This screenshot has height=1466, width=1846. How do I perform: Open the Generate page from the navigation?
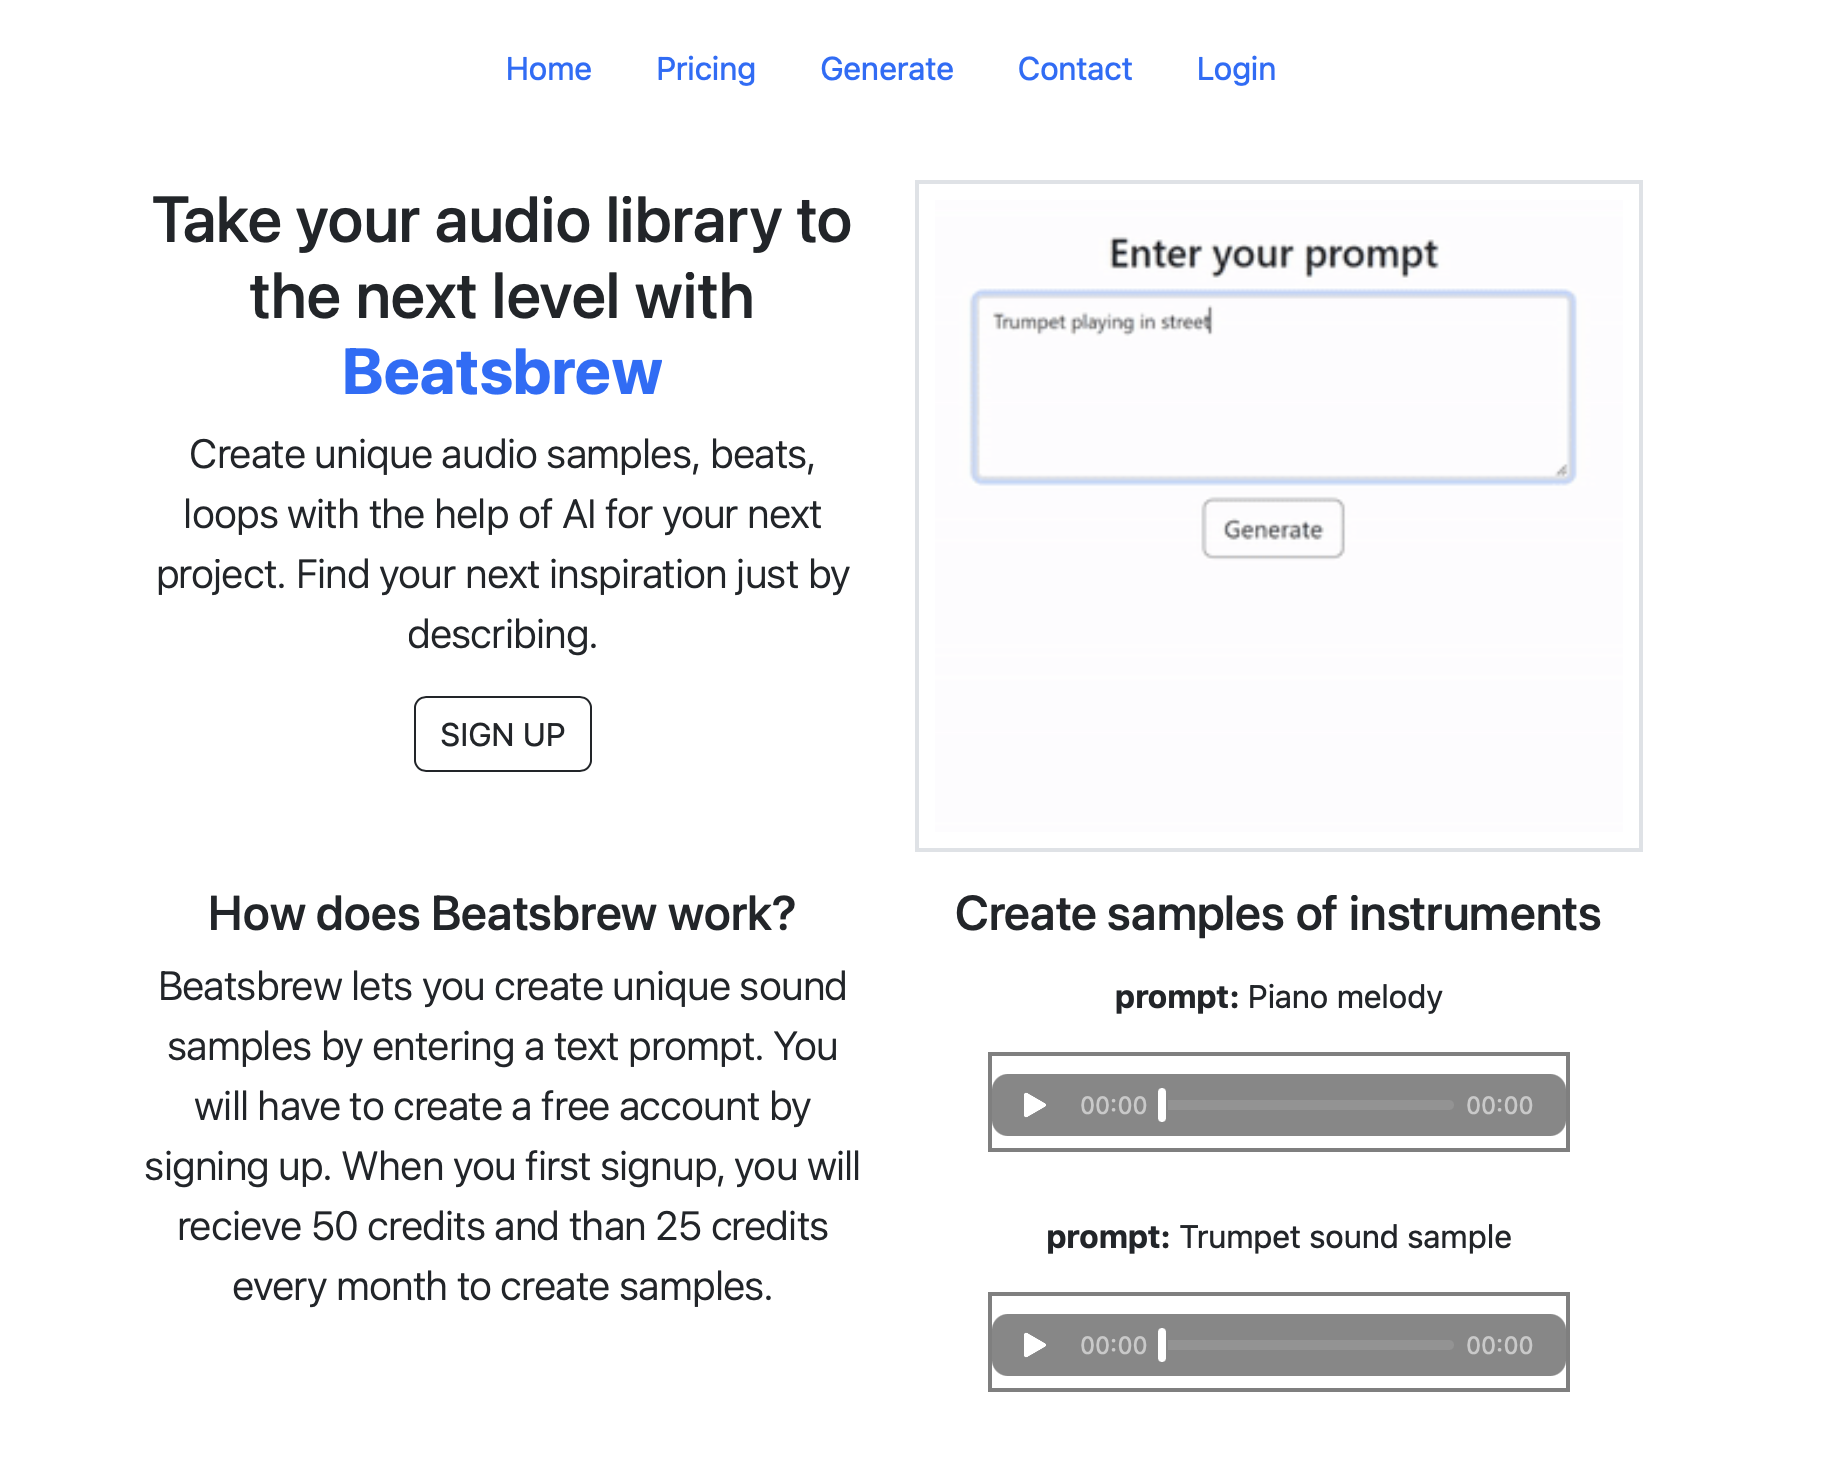click(886, 69)
